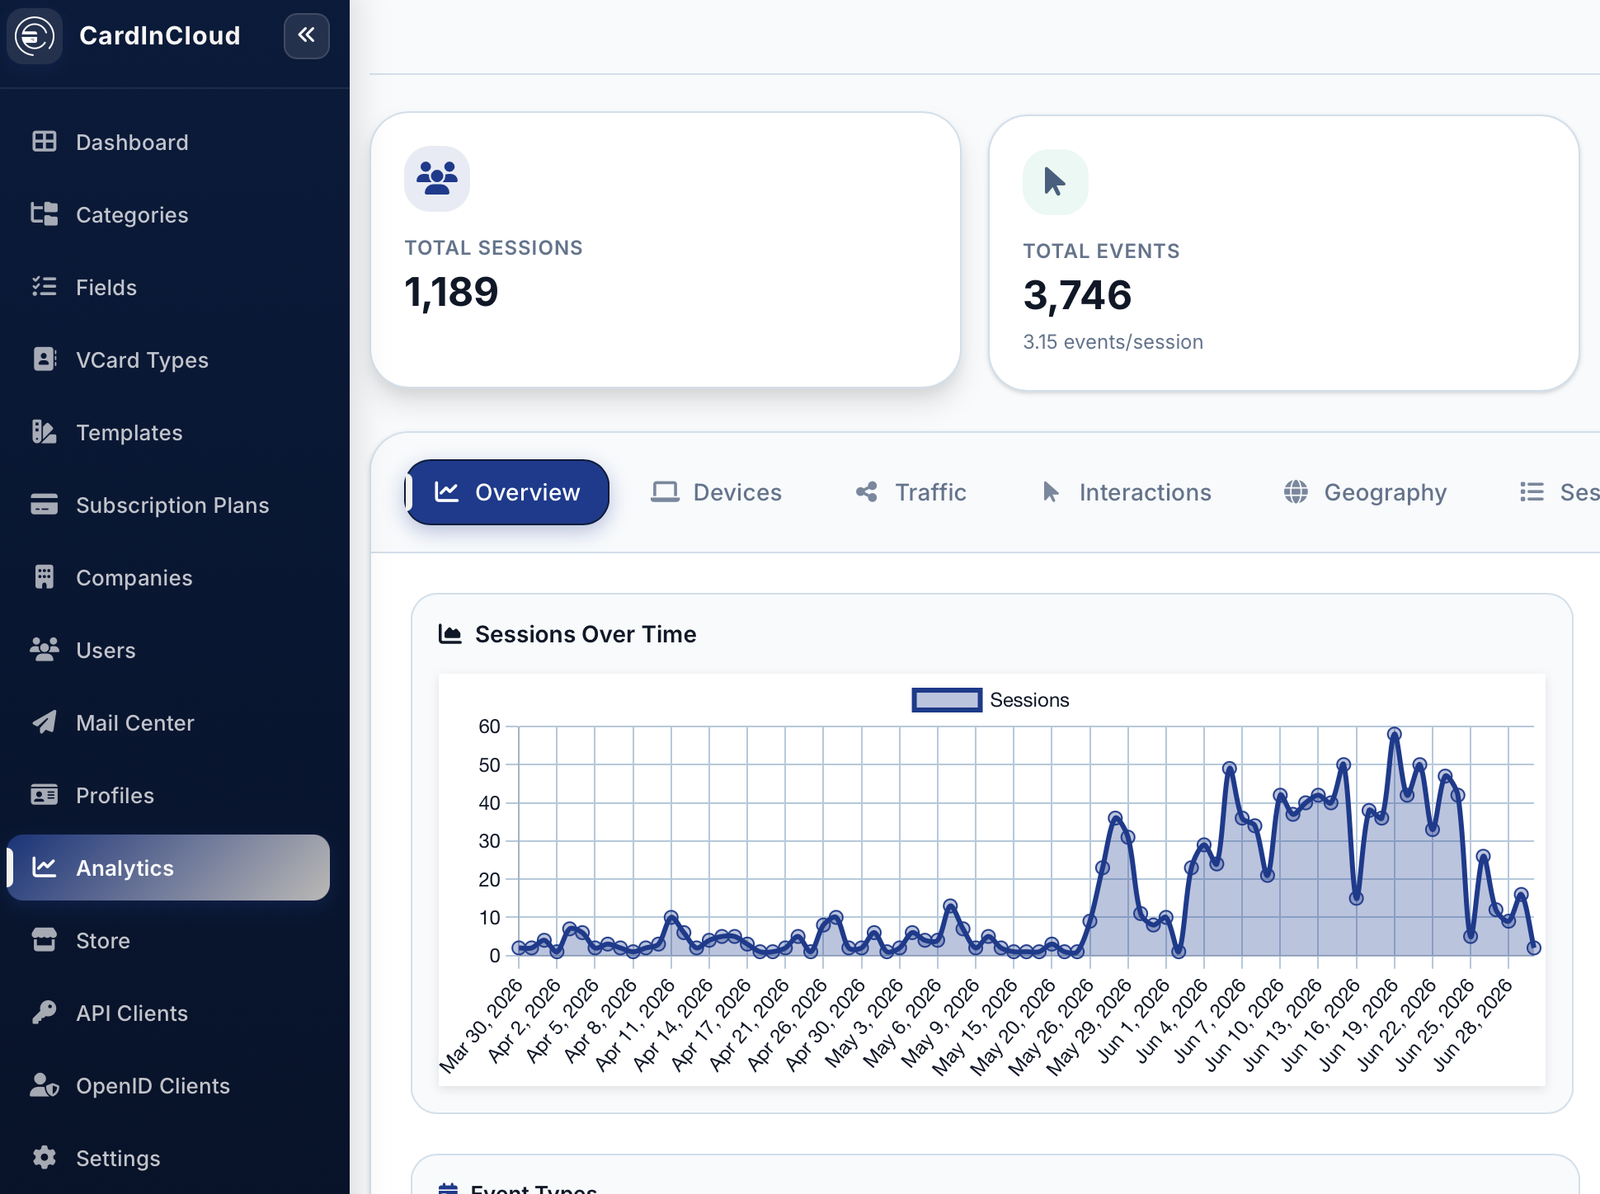Click the Mail Center paper plane icon
1600x1194 pixels.
[x=44, y=722]
